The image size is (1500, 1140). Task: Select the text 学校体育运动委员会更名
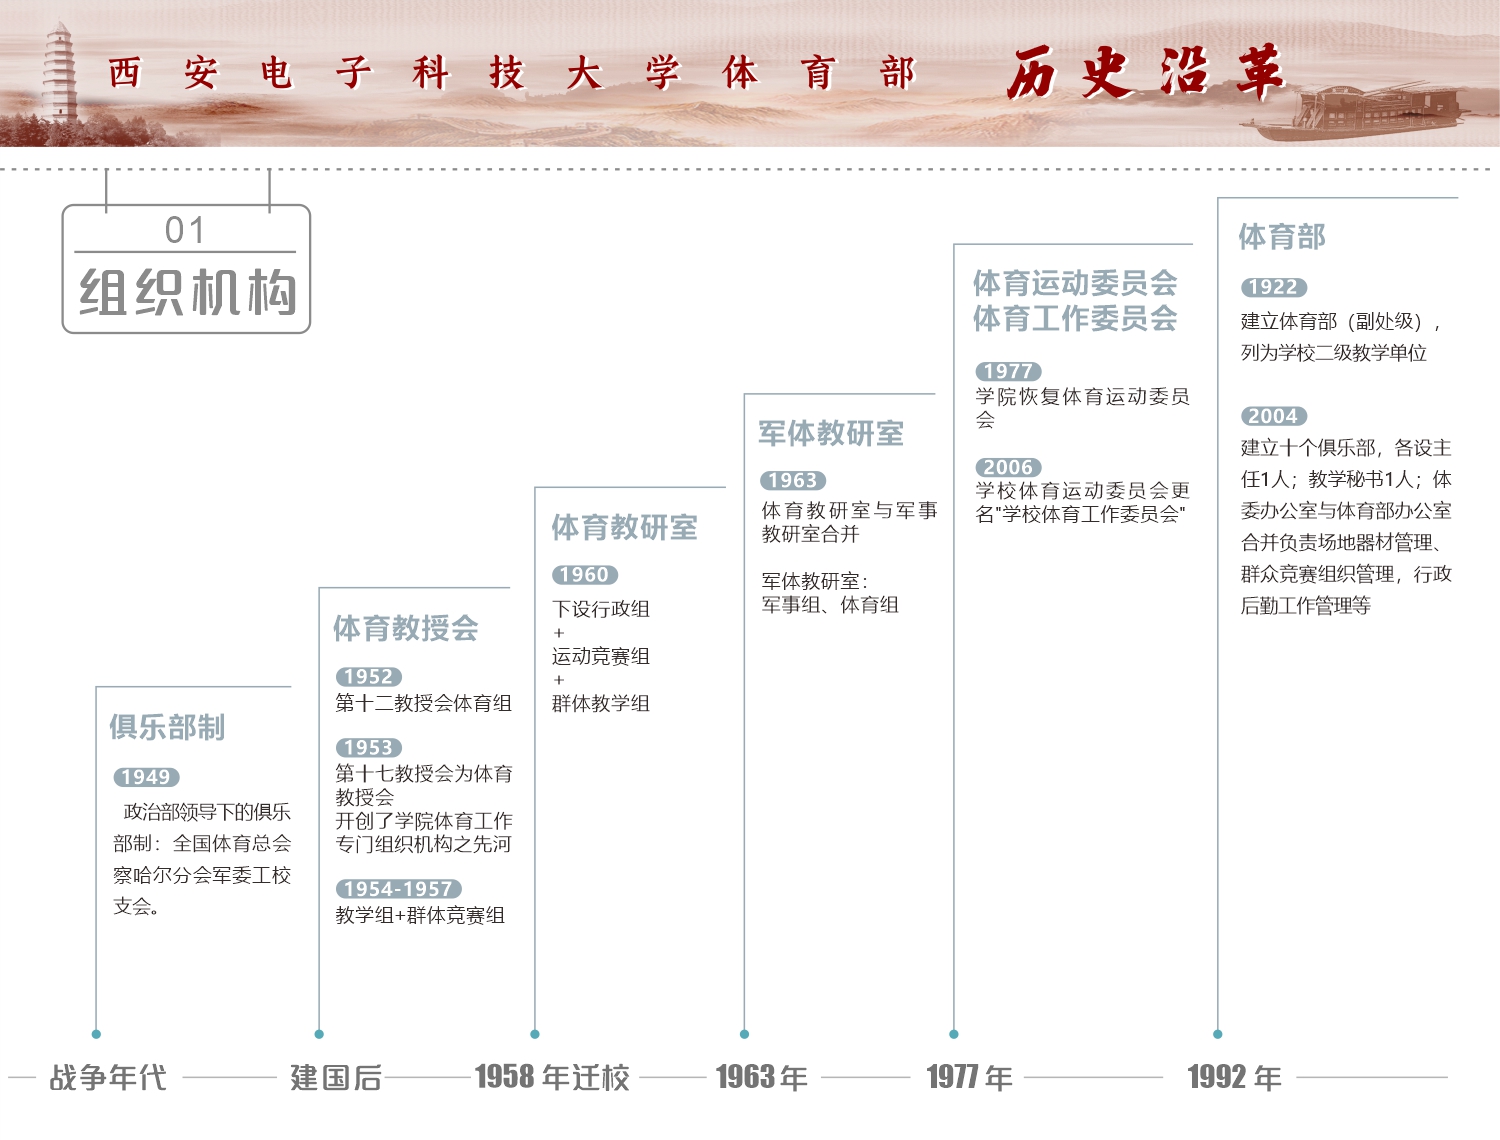coord(1083,502)
